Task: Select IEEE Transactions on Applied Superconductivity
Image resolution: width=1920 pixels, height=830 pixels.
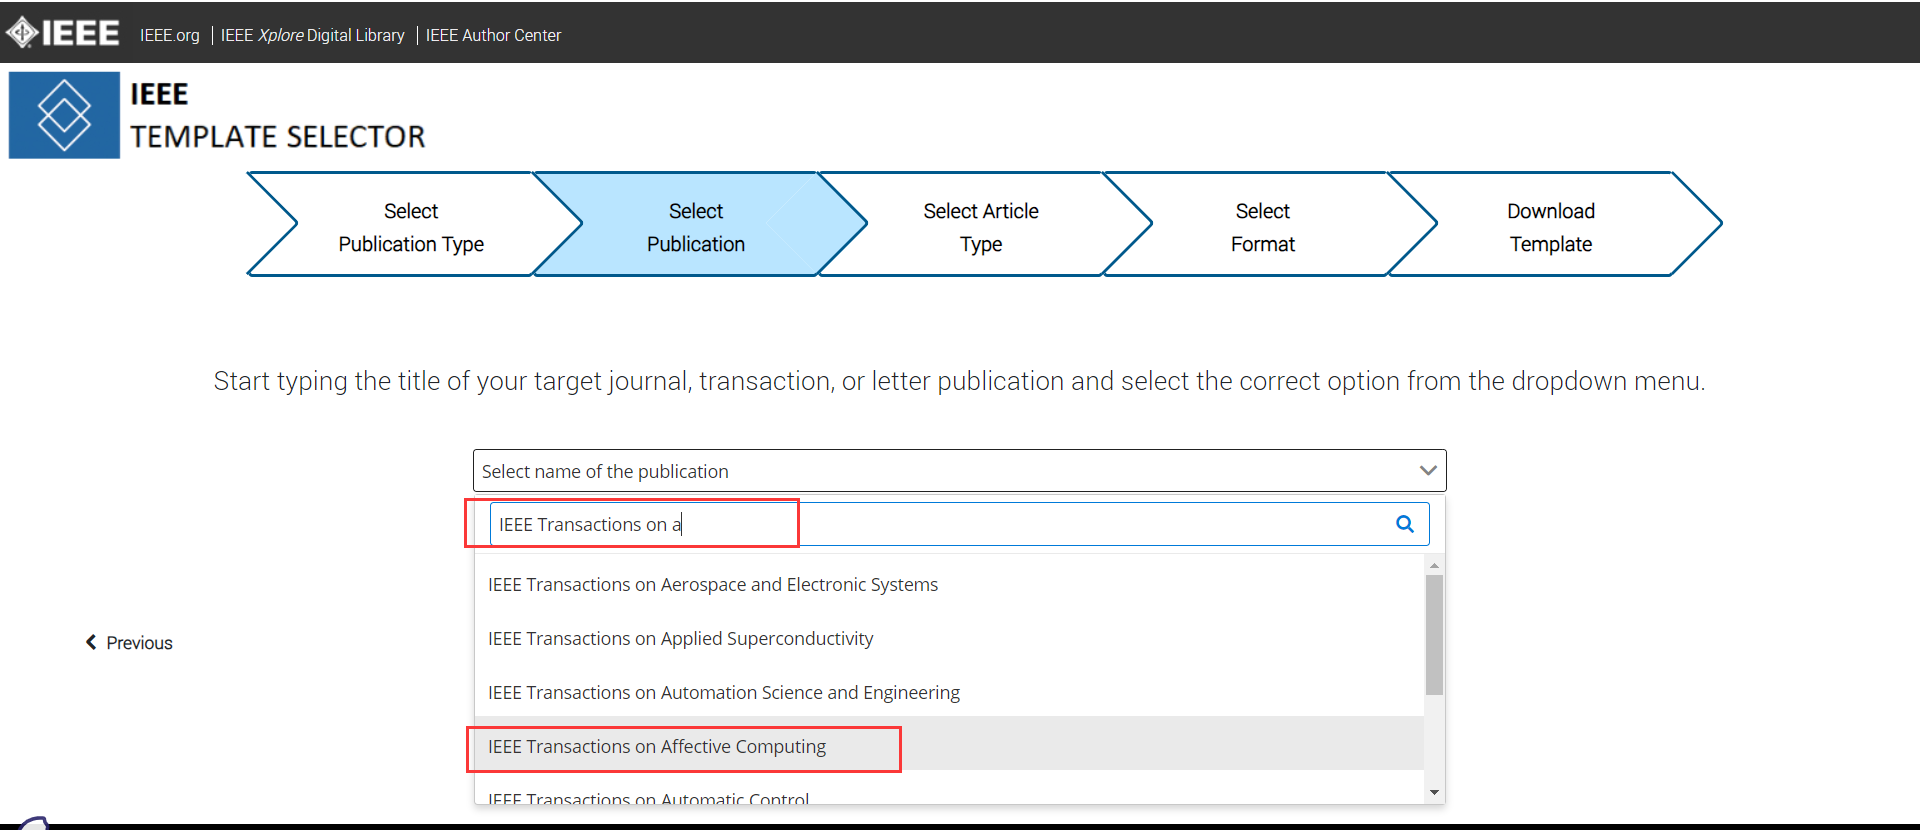Action: coord(949,638)
